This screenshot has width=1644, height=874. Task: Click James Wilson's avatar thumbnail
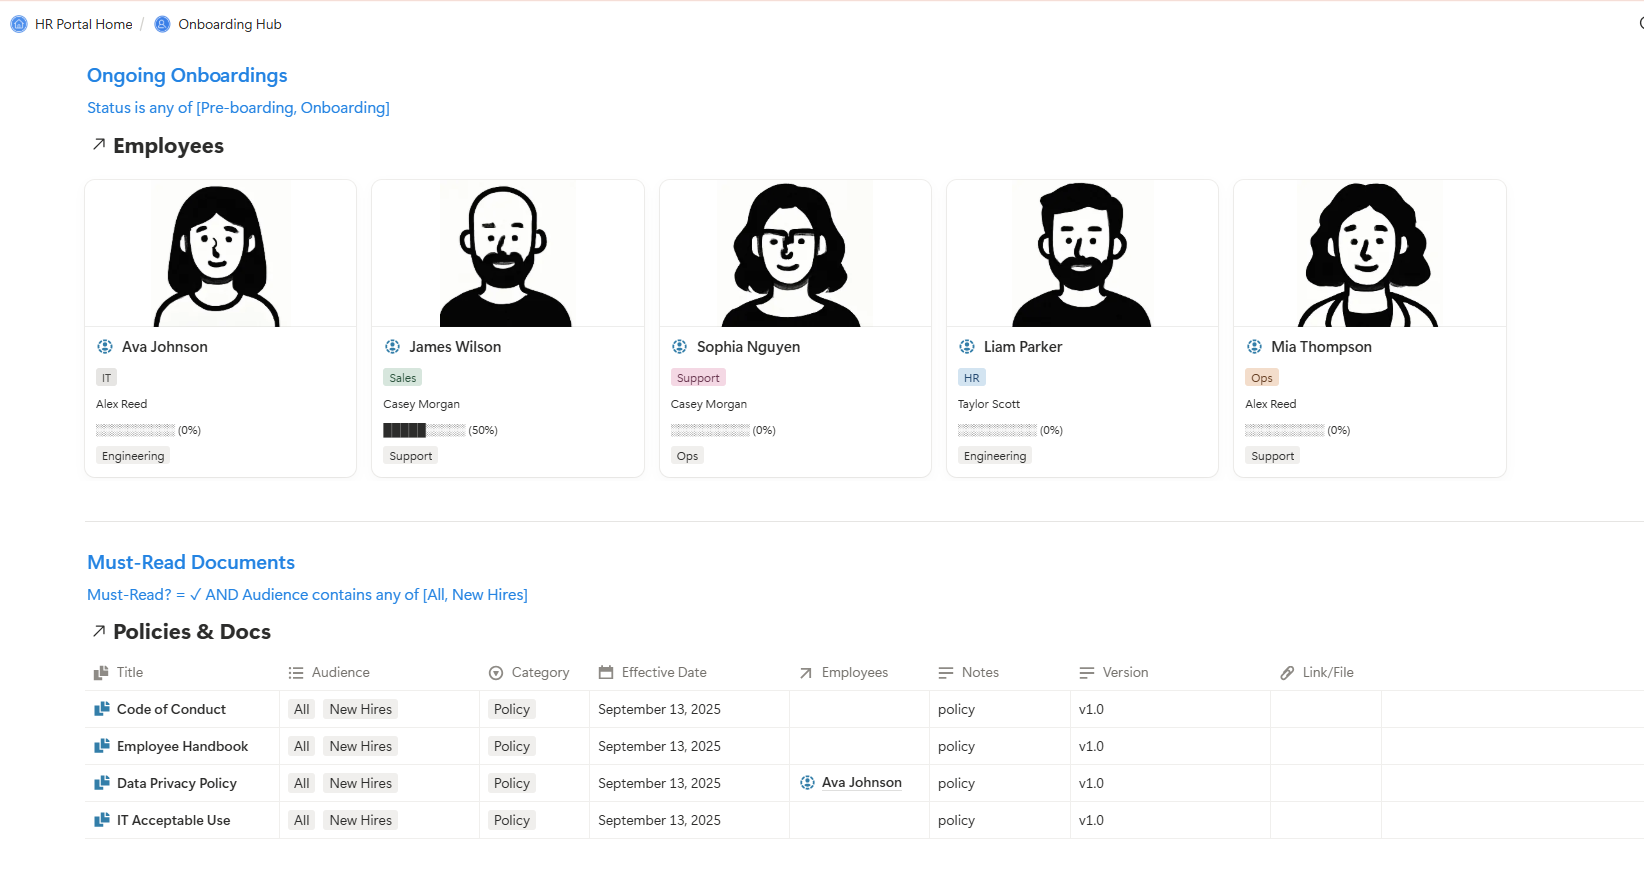[x=507, y=254]
